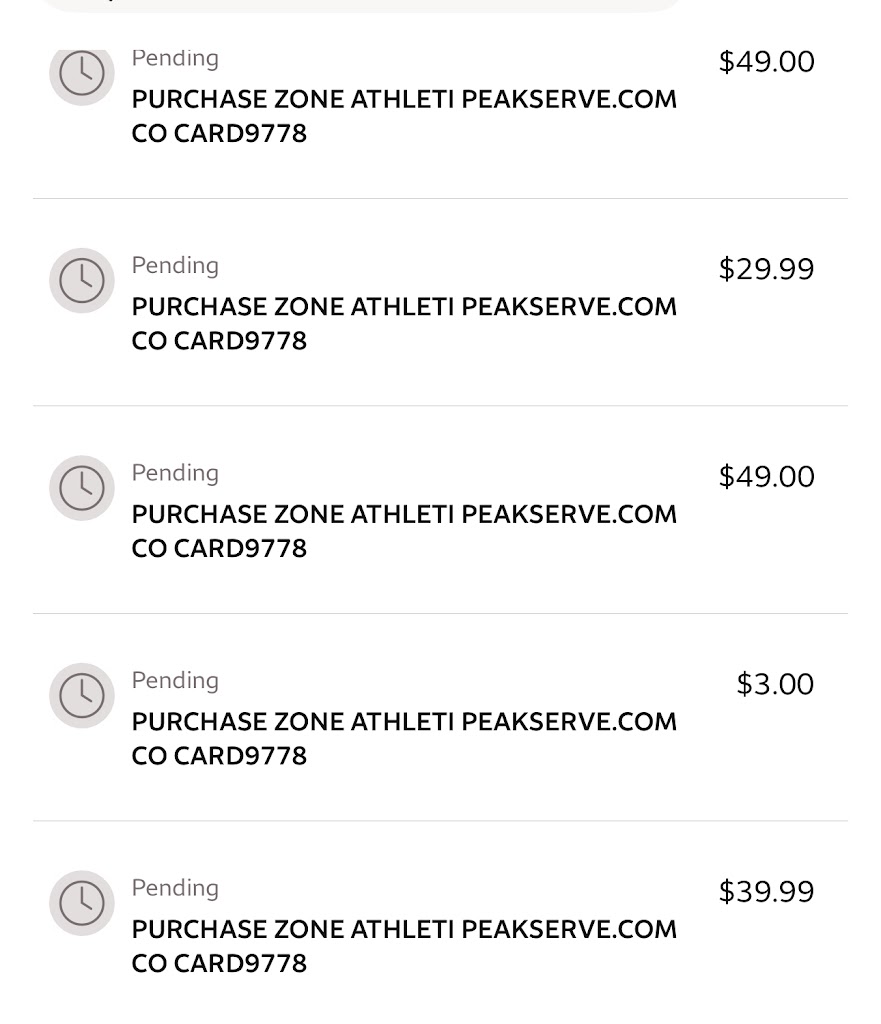This screenshot has width=881, height=1024.
Task: Select the $39.99 amount
Action: point(766,891)
